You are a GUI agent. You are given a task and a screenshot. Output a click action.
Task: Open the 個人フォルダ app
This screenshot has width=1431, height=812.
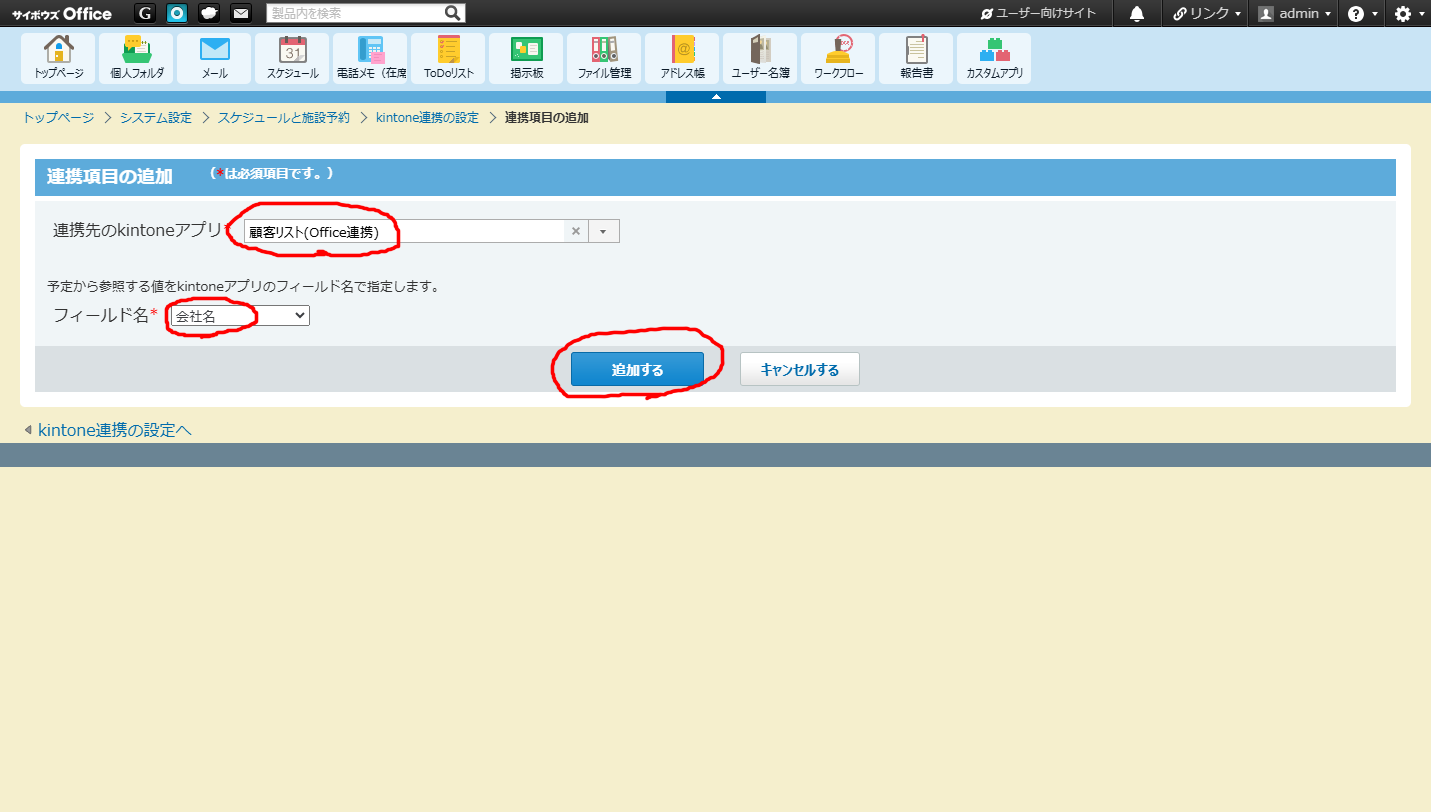click(x=137, y=59)
